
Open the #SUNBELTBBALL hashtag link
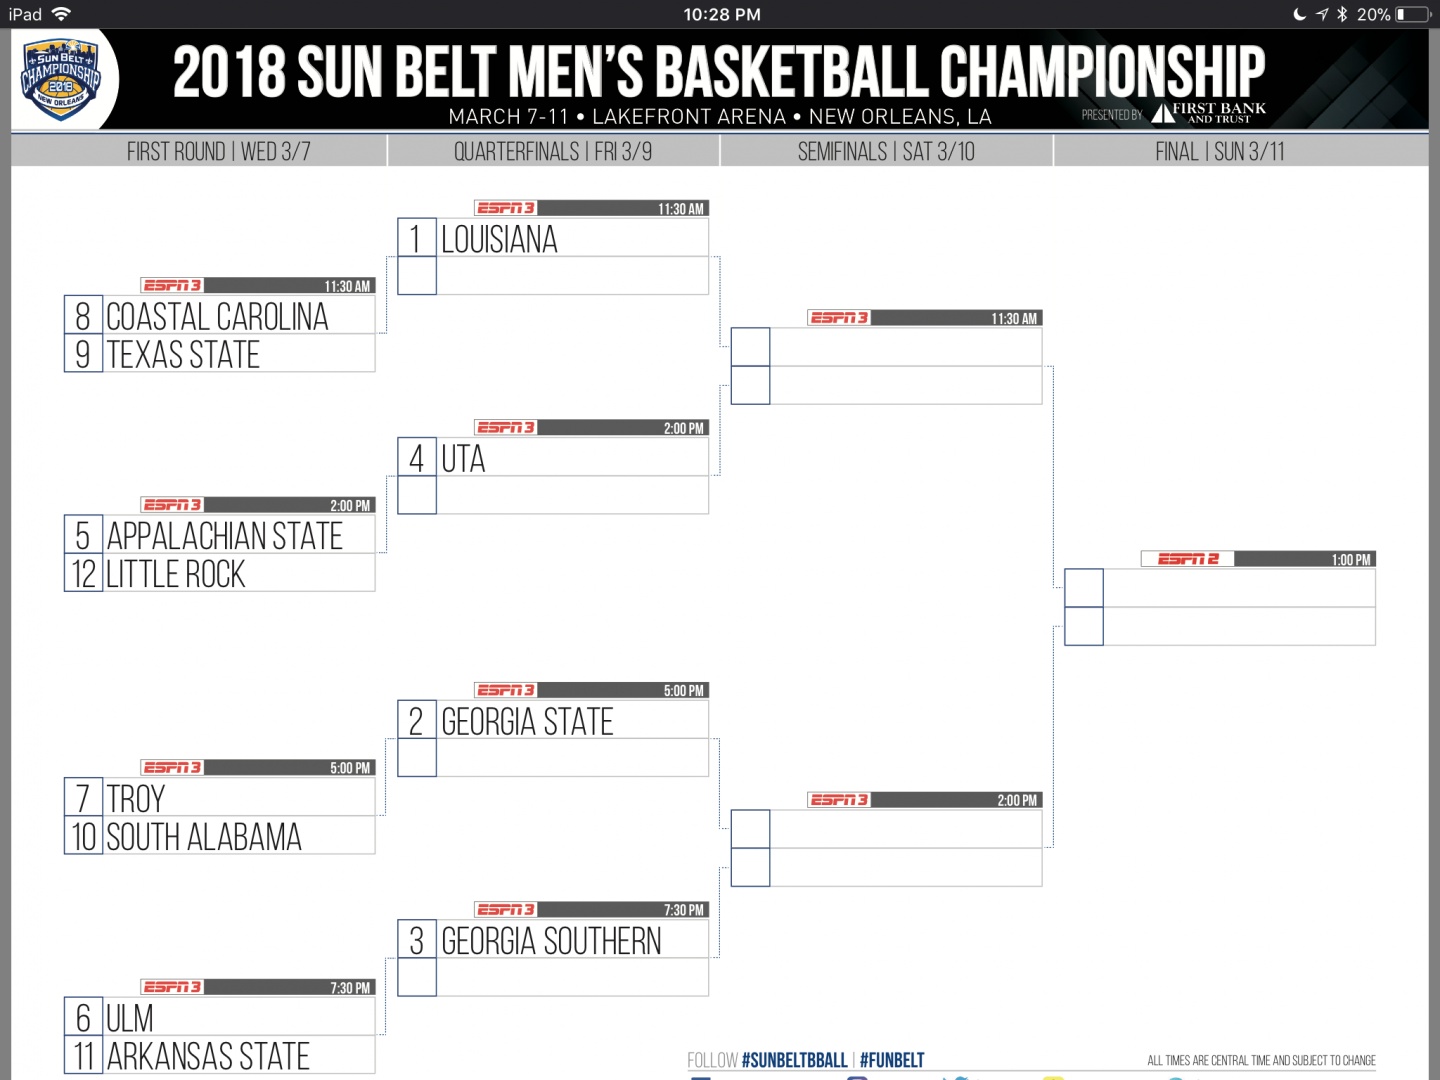[x=794, y=1060]
